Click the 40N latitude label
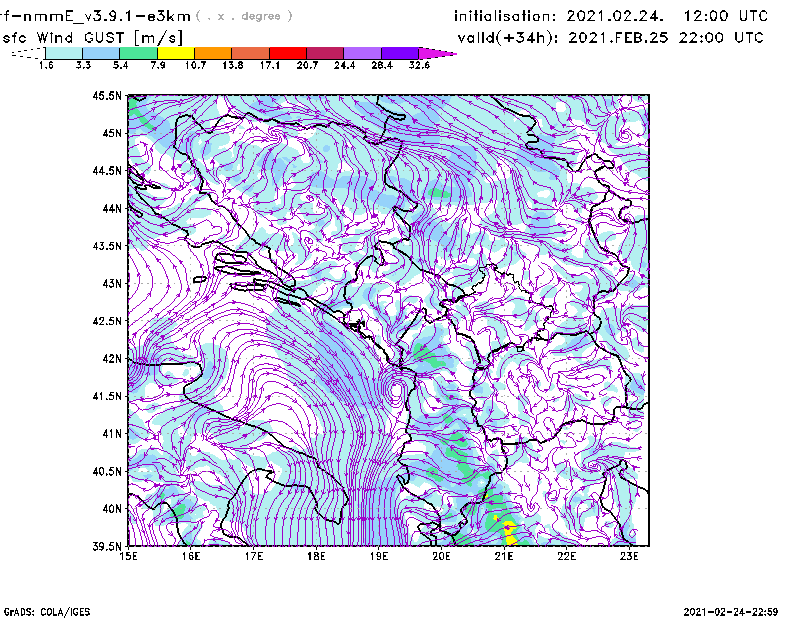This screenshot has width=800, height=618. pyautogui.click(x=112, y=509)
